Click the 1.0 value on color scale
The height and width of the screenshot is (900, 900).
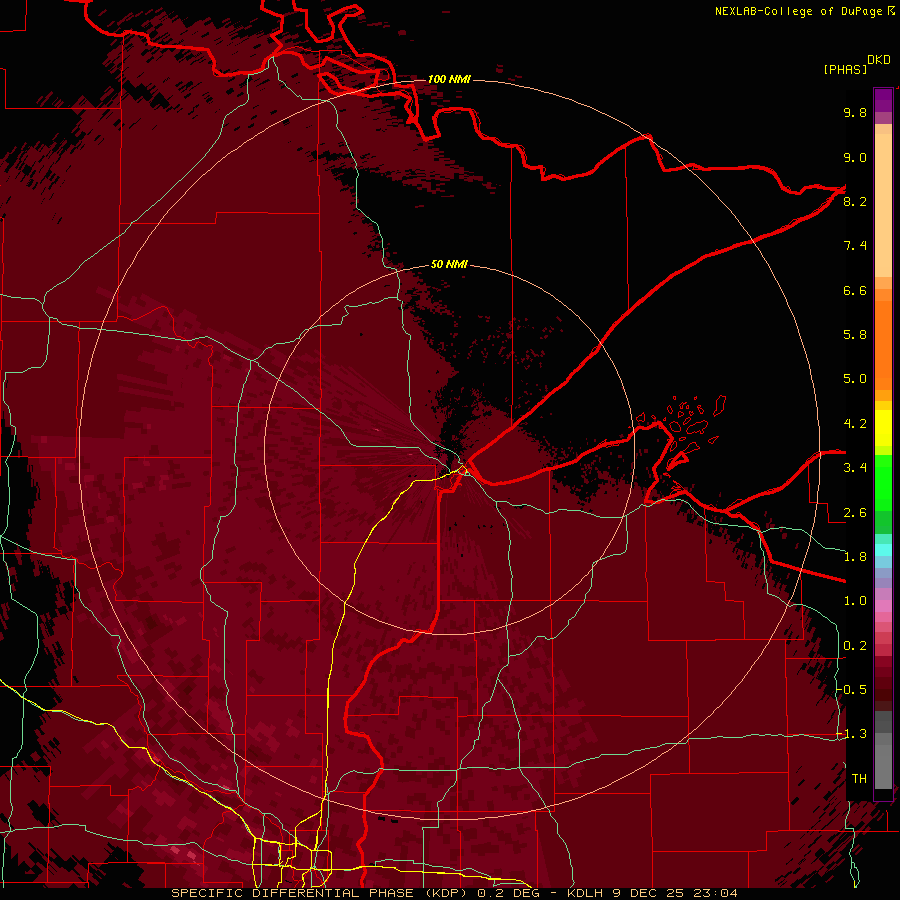pyautogui.click(x=855, y=601)
